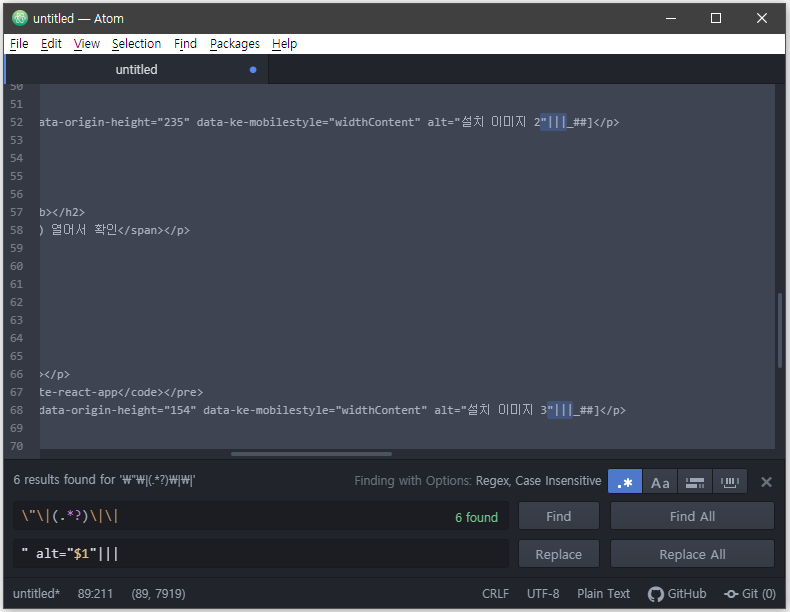Image resolution: width=790 pixels, height=612 pixels.
Task: Toggle the Whole Word option
Action: pyautogui.click(x=730, y=482)
